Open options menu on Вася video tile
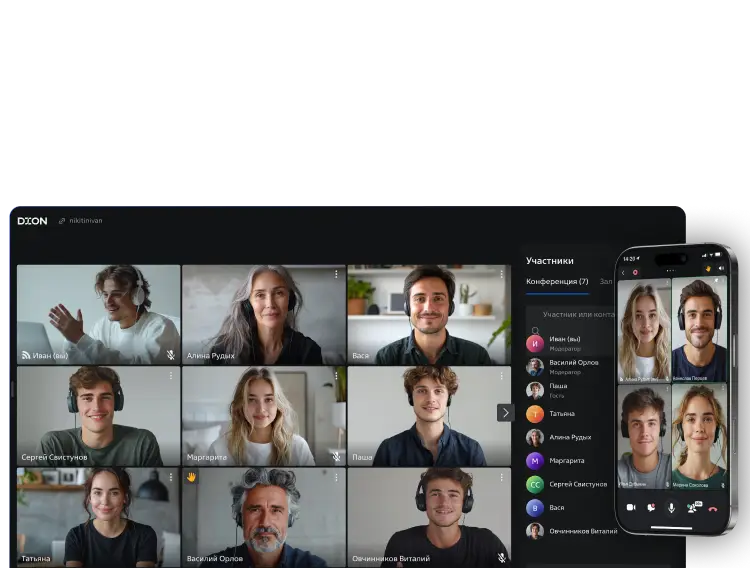This screenshot has width=750, height=568. (501, 274)
